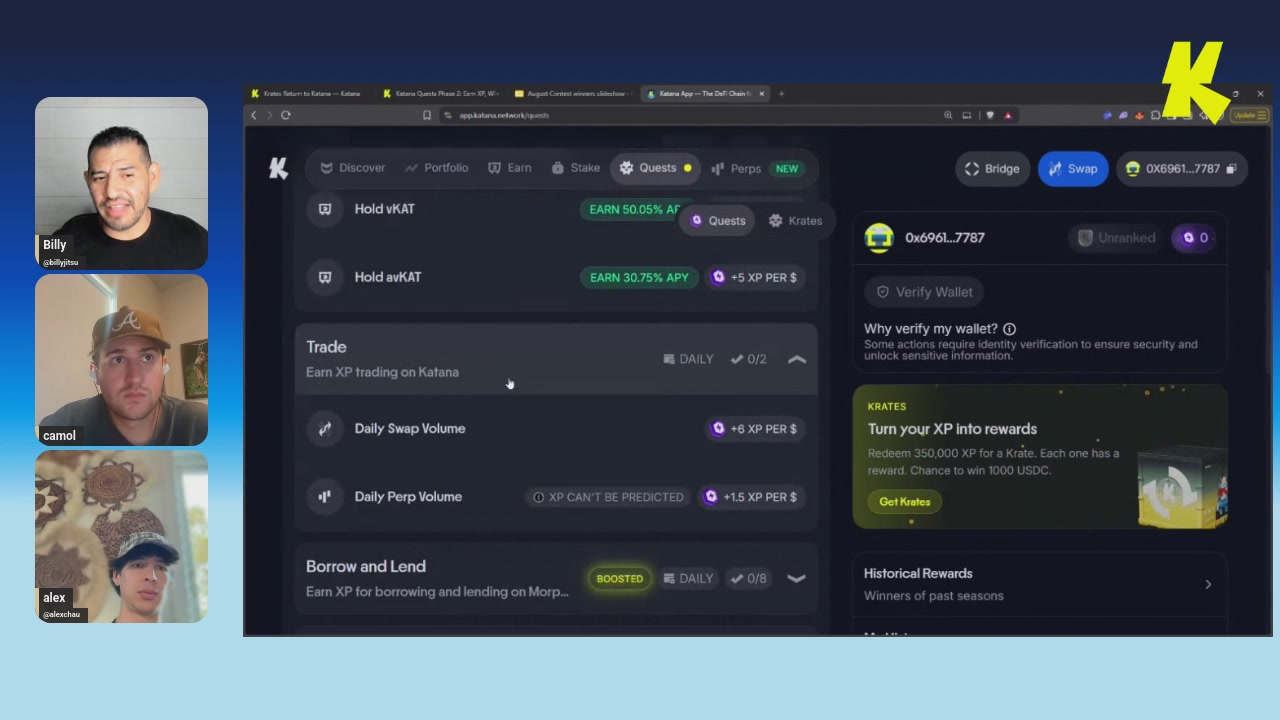Switch to the Stake tab
This screenshot has height=720, width=1280.
click(x=575, y=168)
